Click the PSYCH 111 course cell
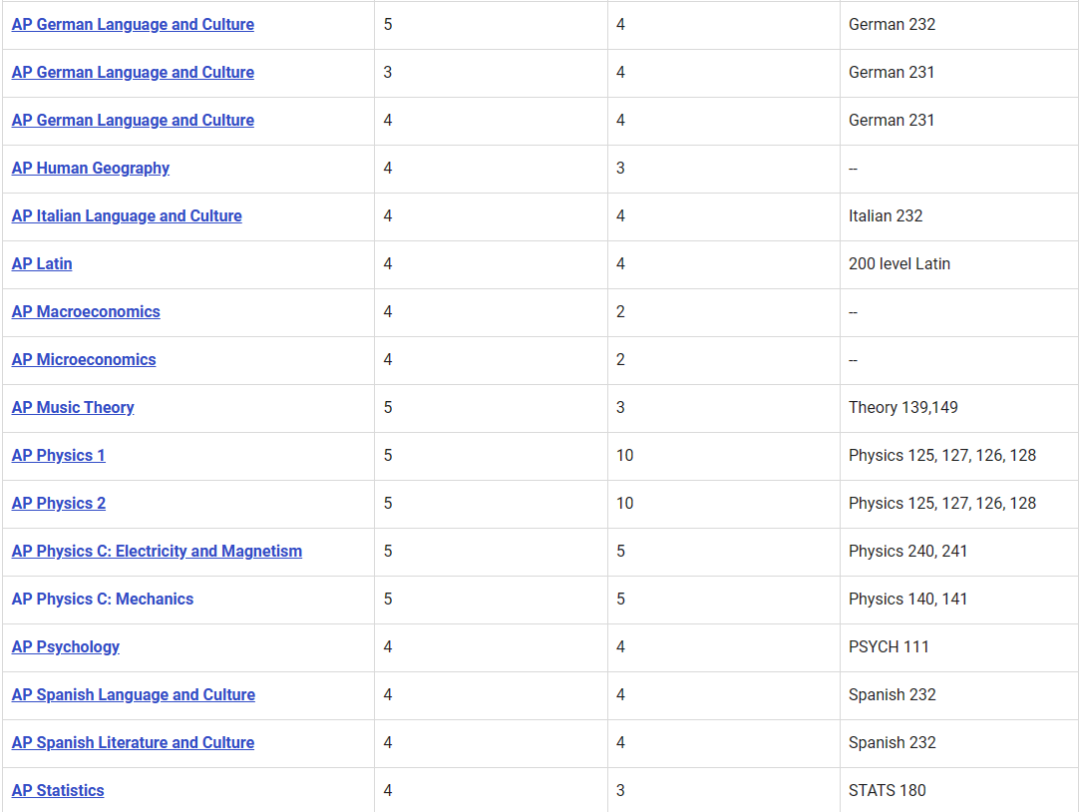The width and height of the screenshot is (1080, 812). (x=889, y=648)
